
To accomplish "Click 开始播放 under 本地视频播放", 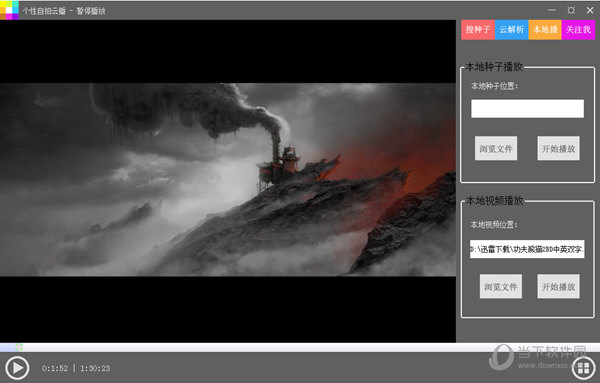I will coord(558,286).
